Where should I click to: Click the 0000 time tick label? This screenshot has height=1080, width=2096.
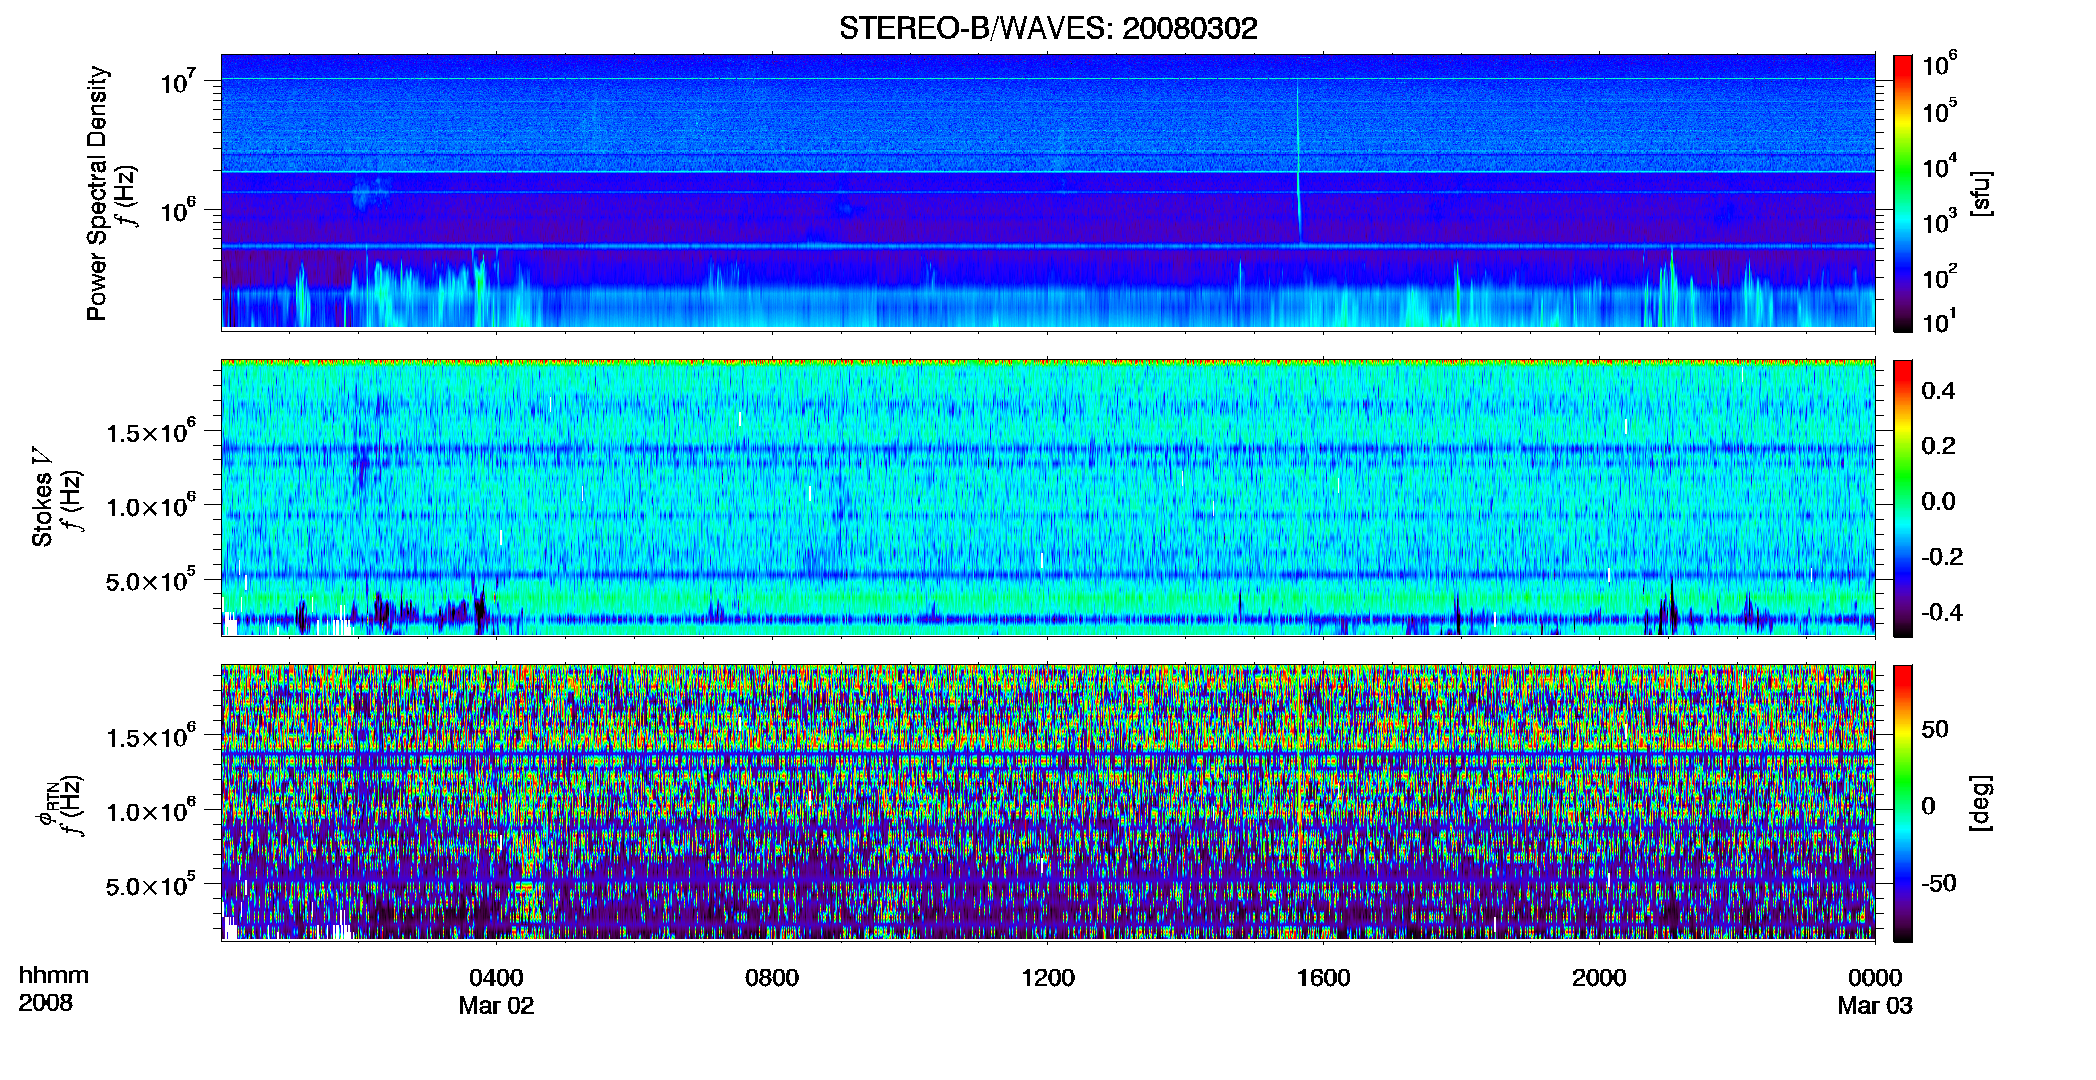pyautogui.click(x=1875, y=977)
